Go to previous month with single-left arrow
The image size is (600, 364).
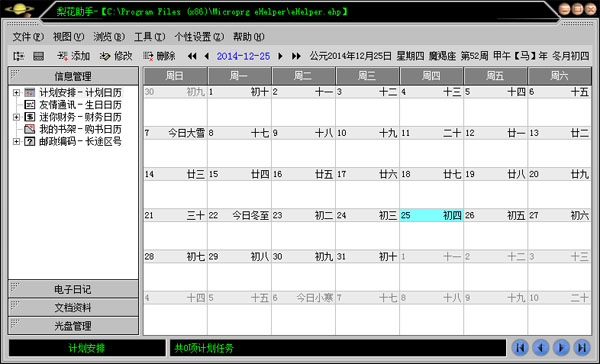pyautogui.click(x=207, y=56)
